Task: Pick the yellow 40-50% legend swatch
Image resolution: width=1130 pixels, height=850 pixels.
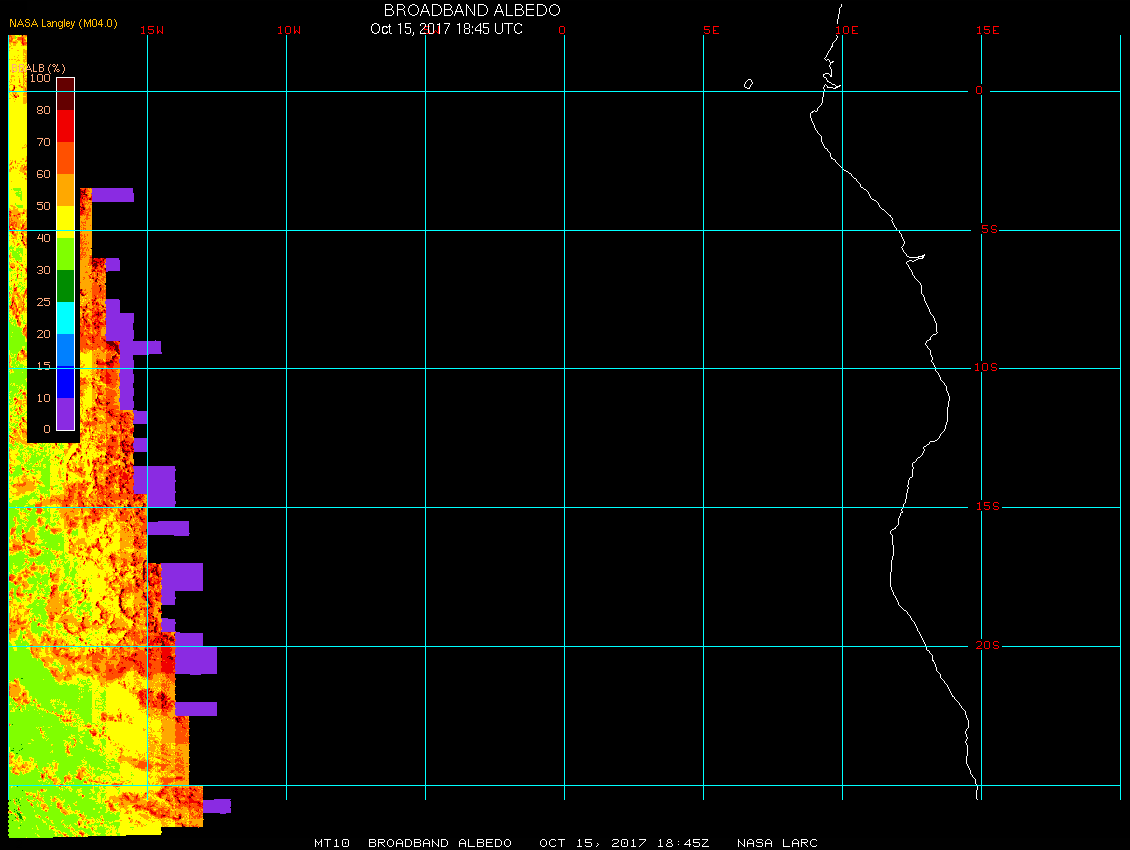Action: [x=65, y=222]
